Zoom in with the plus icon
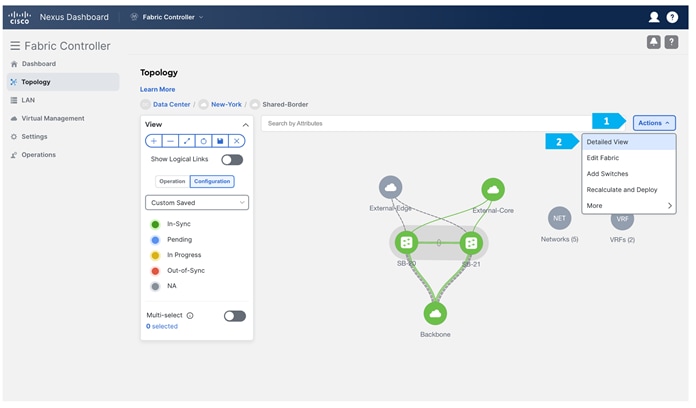The height and width of the screenshot is (408, 696). 154,141
